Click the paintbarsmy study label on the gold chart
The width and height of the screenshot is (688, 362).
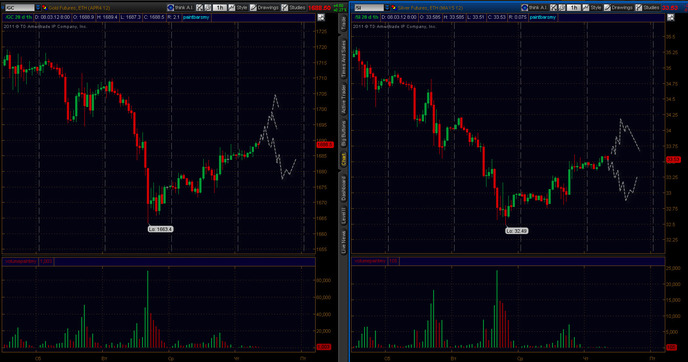point(196,17)
